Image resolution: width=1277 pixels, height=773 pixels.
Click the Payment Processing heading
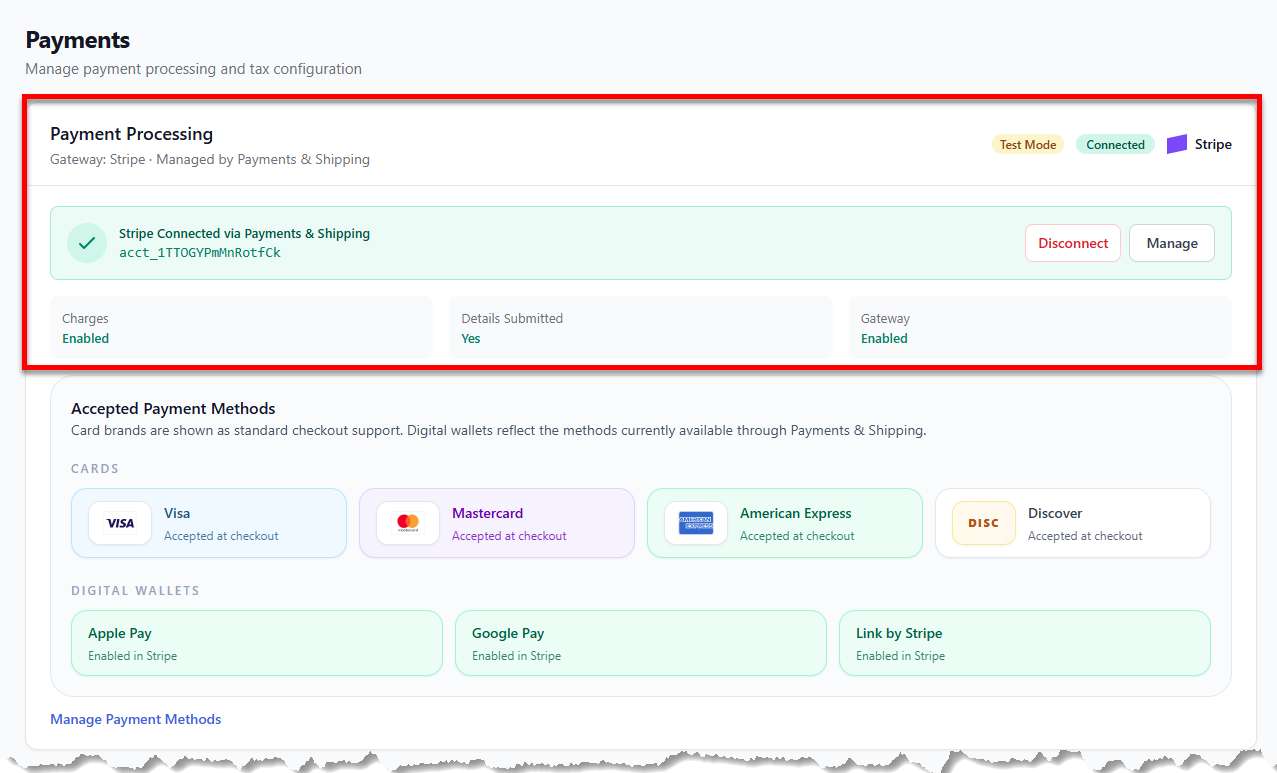(132, 134)
